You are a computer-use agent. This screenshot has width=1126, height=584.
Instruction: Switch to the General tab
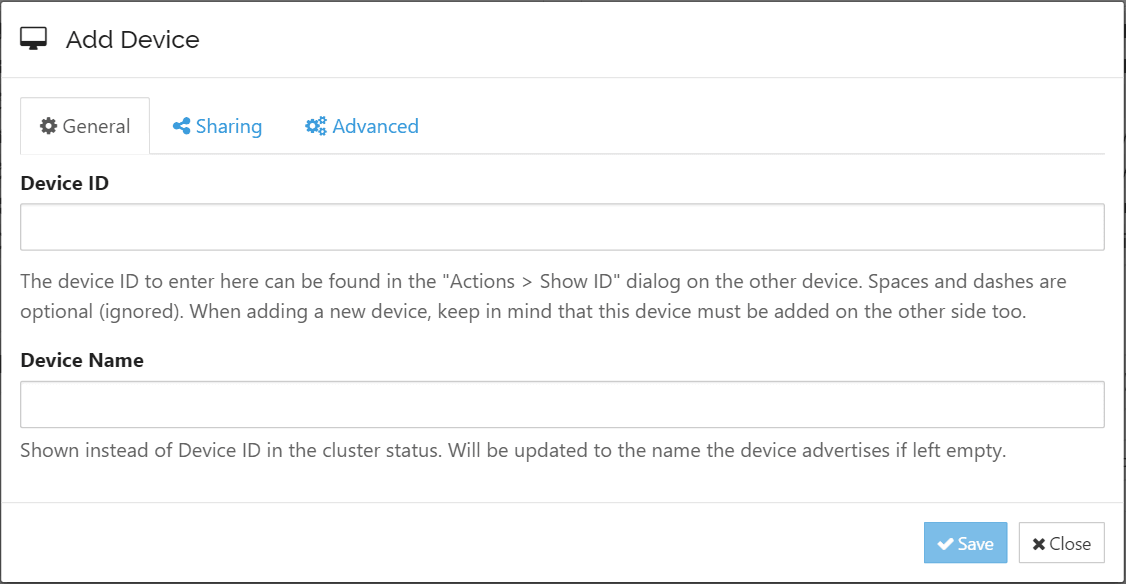(85, 126)
